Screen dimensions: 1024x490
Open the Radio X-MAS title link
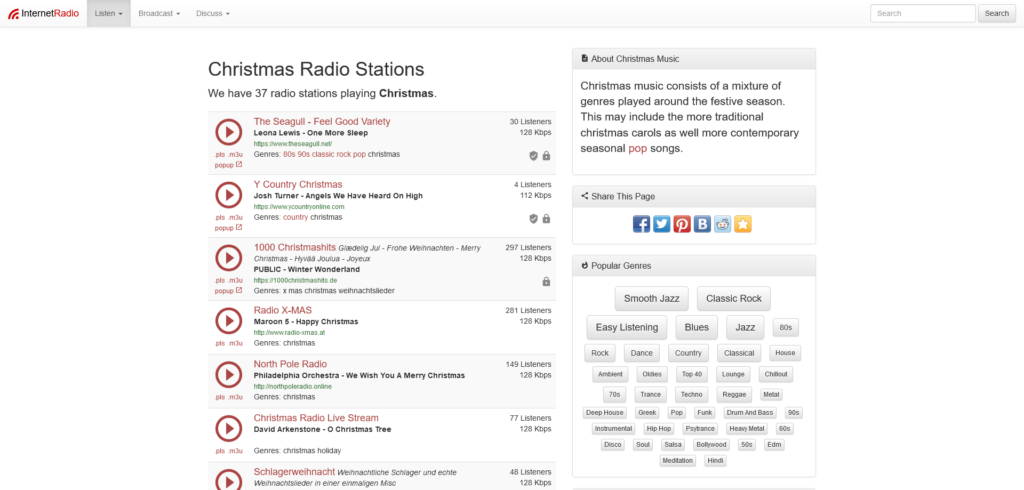[283, 310]
